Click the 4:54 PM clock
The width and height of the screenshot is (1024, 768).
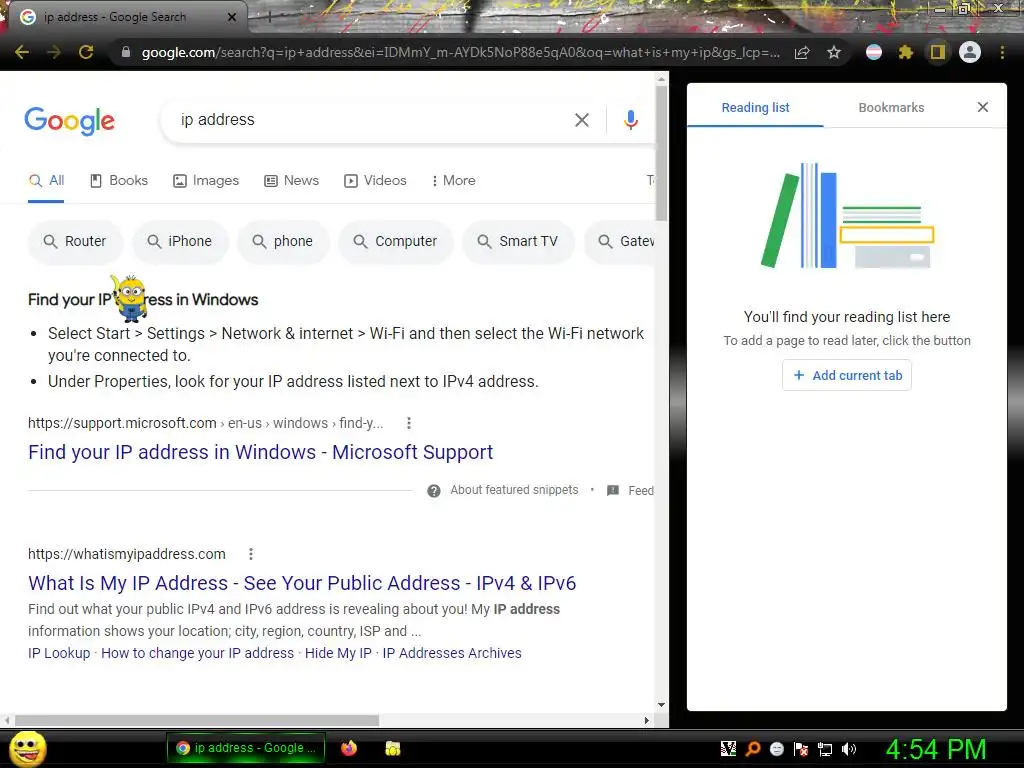point(936,749)
